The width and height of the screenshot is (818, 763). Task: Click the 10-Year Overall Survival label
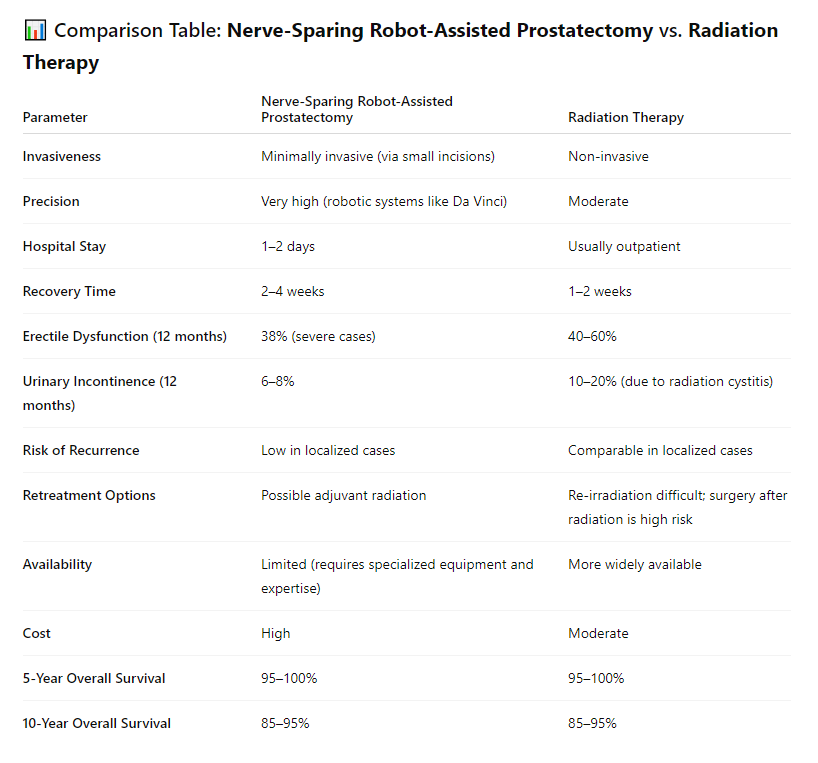click(x=97, y=723)
